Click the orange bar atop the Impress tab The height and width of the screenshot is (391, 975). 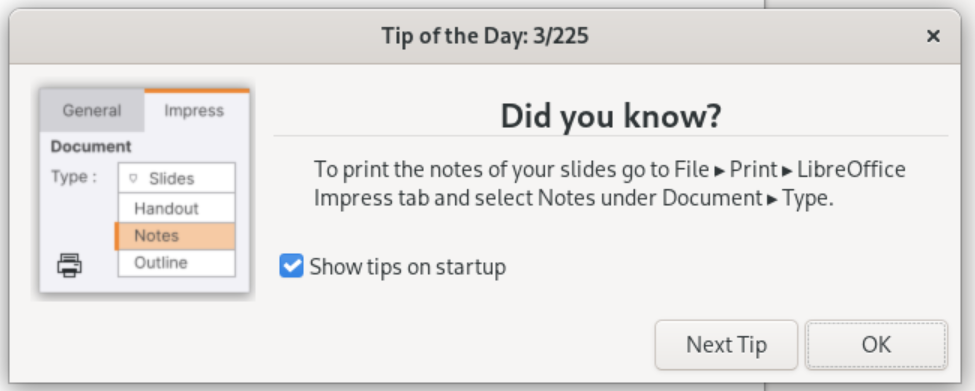[197, 91]
